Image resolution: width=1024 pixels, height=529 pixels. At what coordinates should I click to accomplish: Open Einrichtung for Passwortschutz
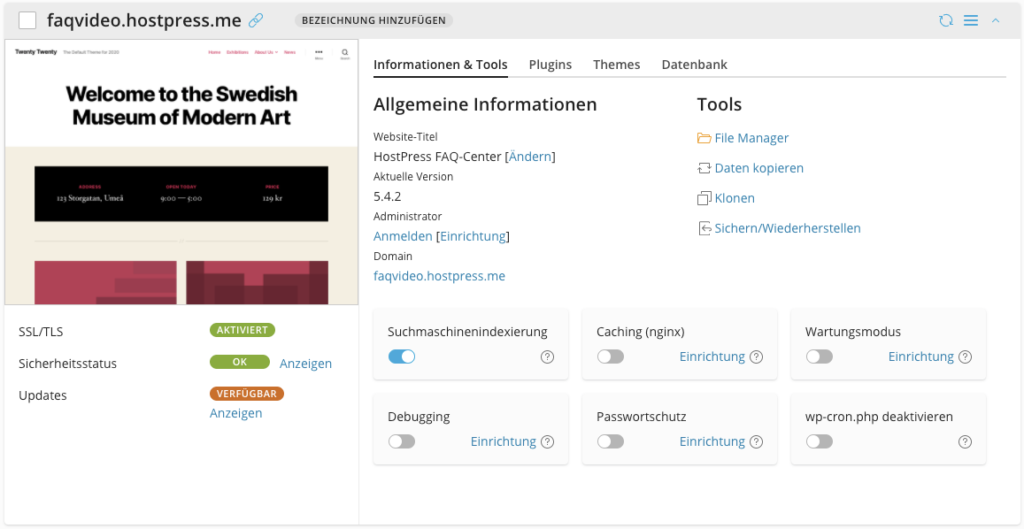[712, 441]
